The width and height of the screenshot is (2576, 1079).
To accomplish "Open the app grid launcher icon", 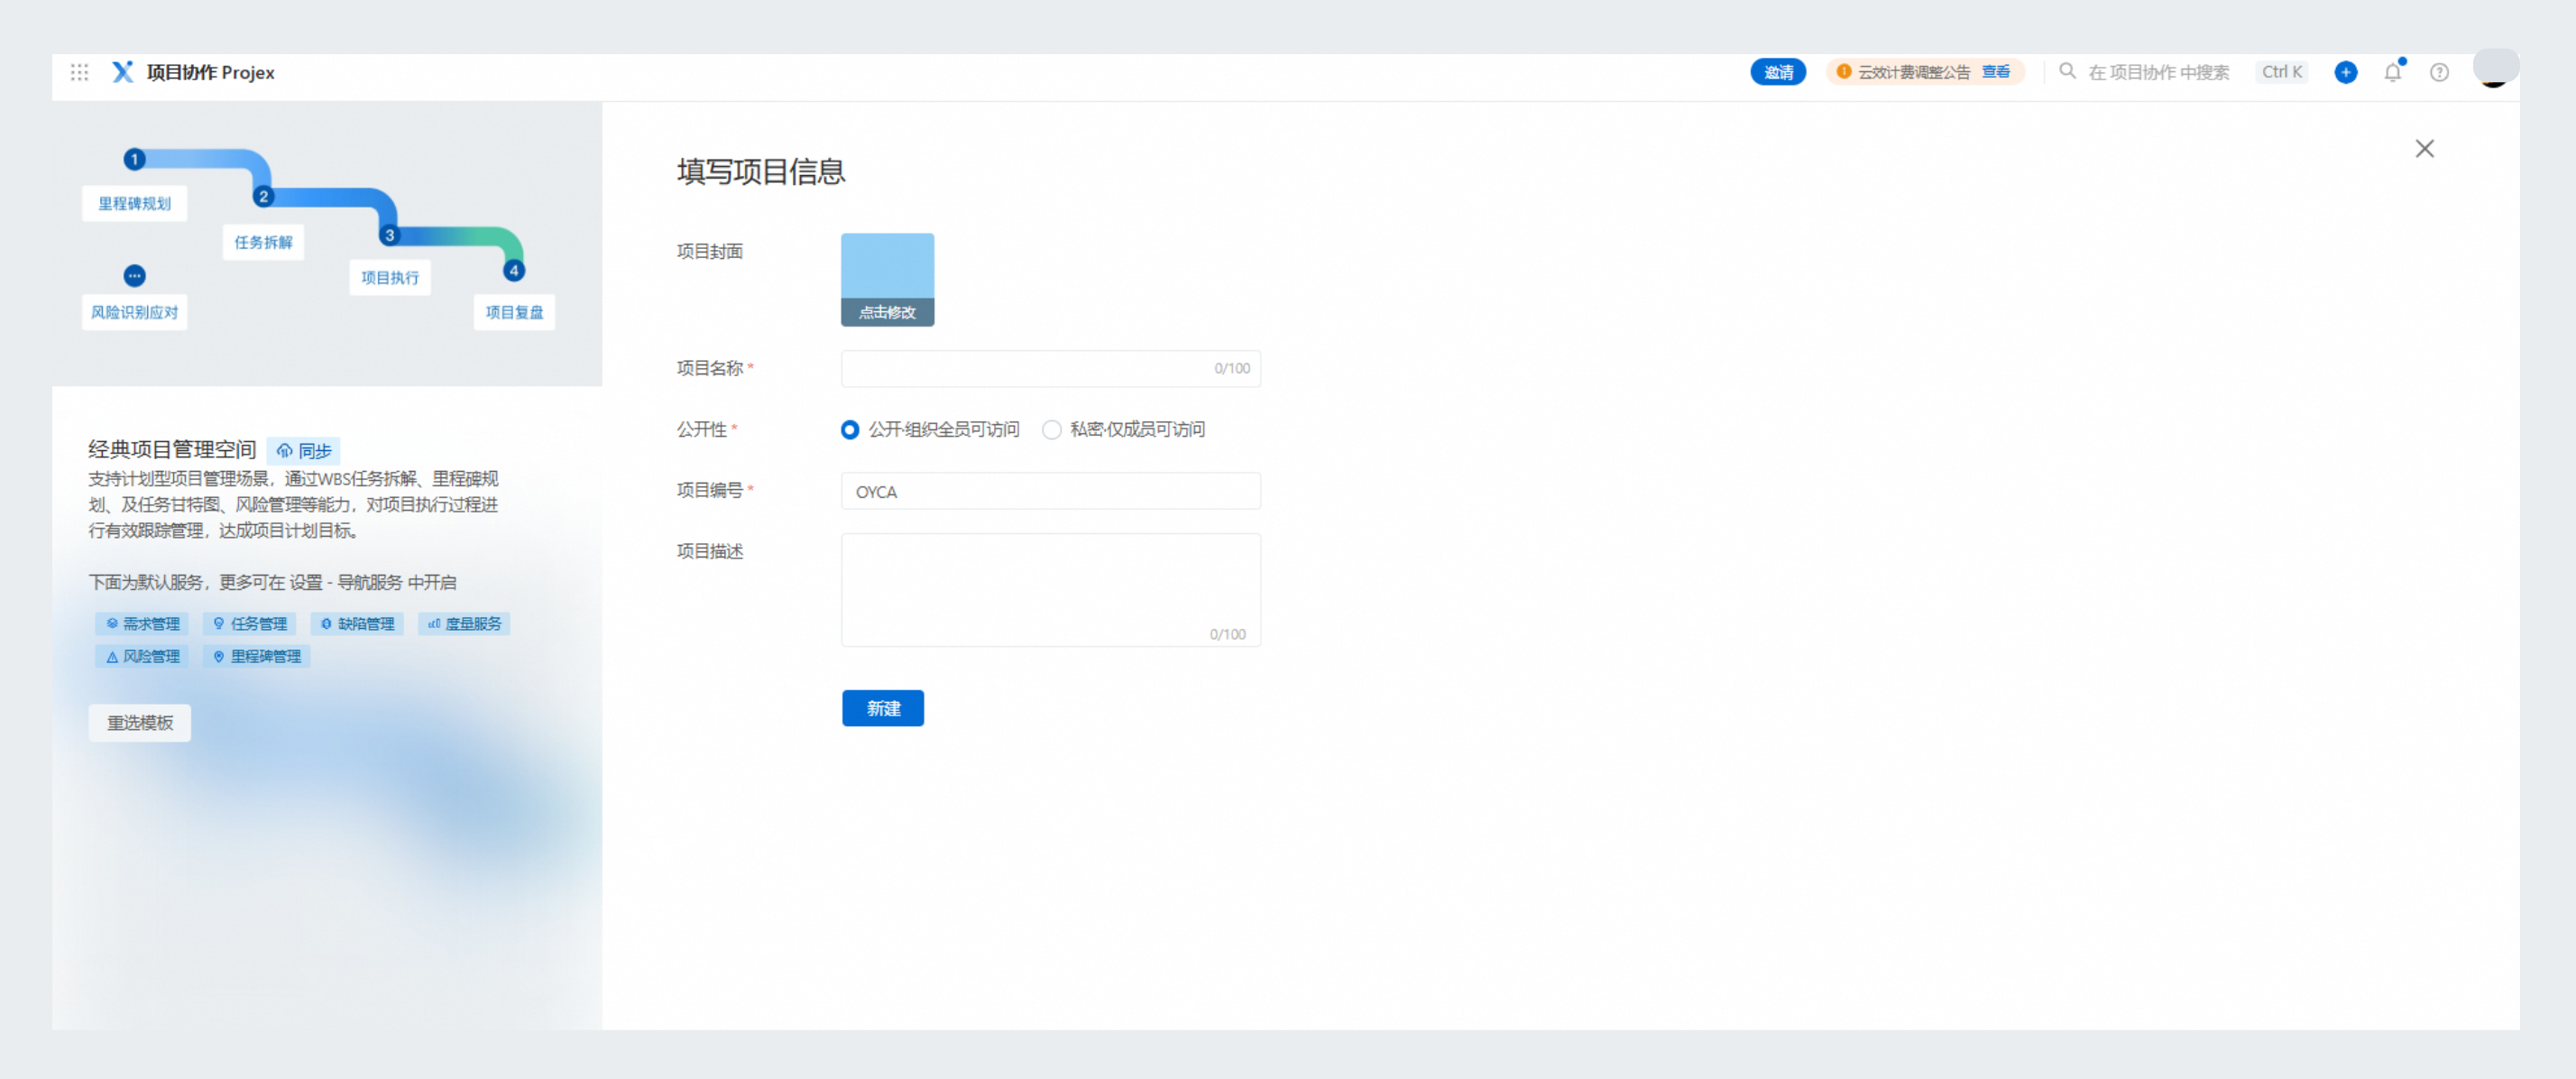I will click(x=79, y=72).
